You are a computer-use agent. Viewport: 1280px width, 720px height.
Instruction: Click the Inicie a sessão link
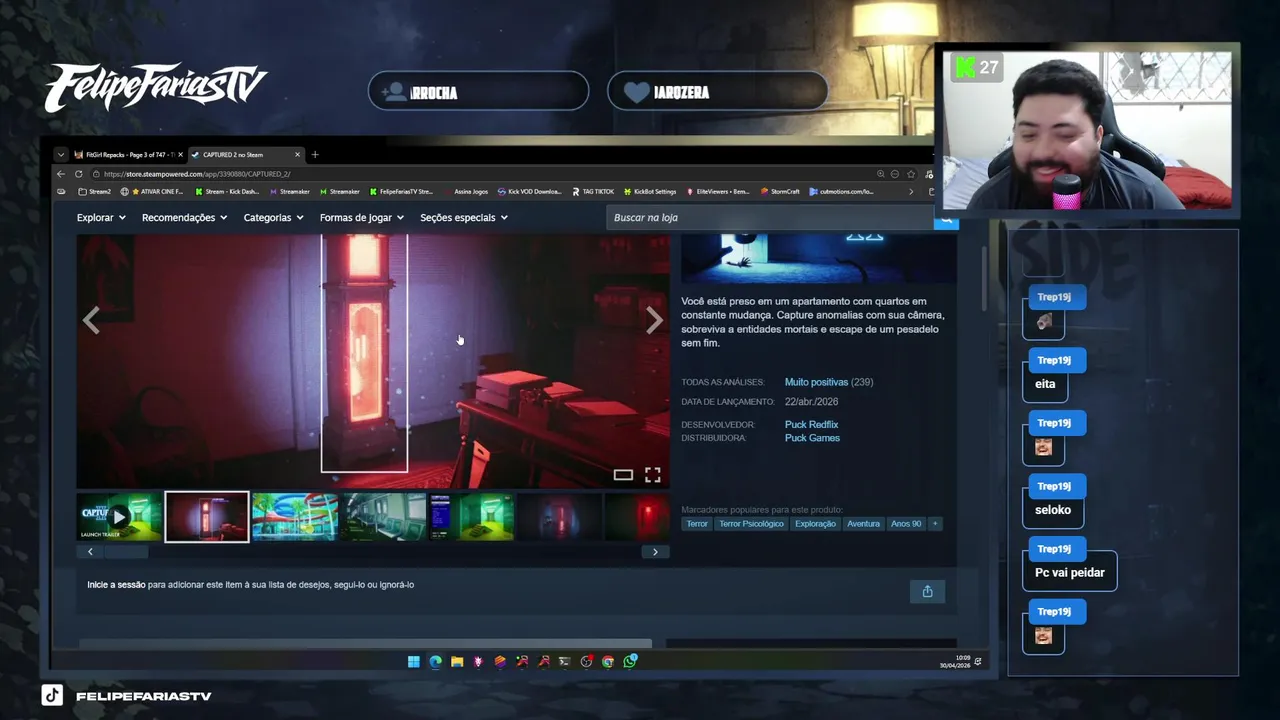[x=116, y=585]
